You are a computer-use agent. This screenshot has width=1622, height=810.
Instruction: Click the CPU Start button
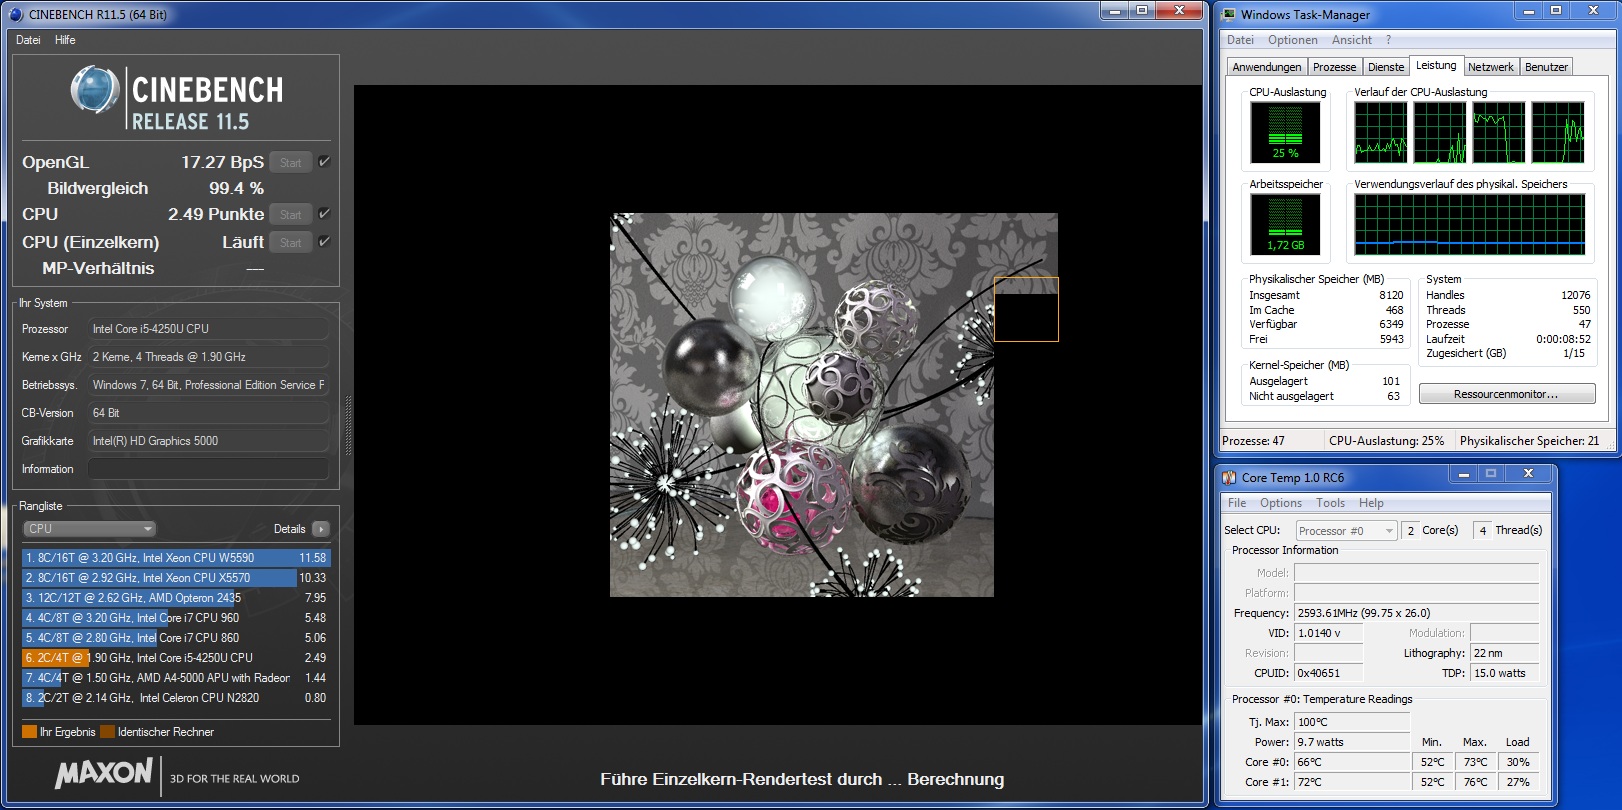pyautogui.click(x=291, y=214)
